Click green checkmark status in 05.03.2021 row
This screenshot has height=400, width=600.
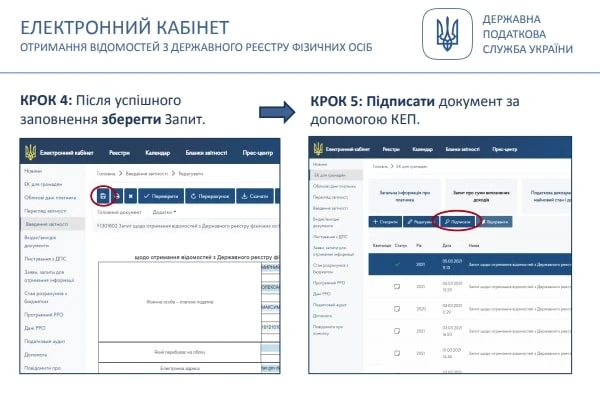397,264
